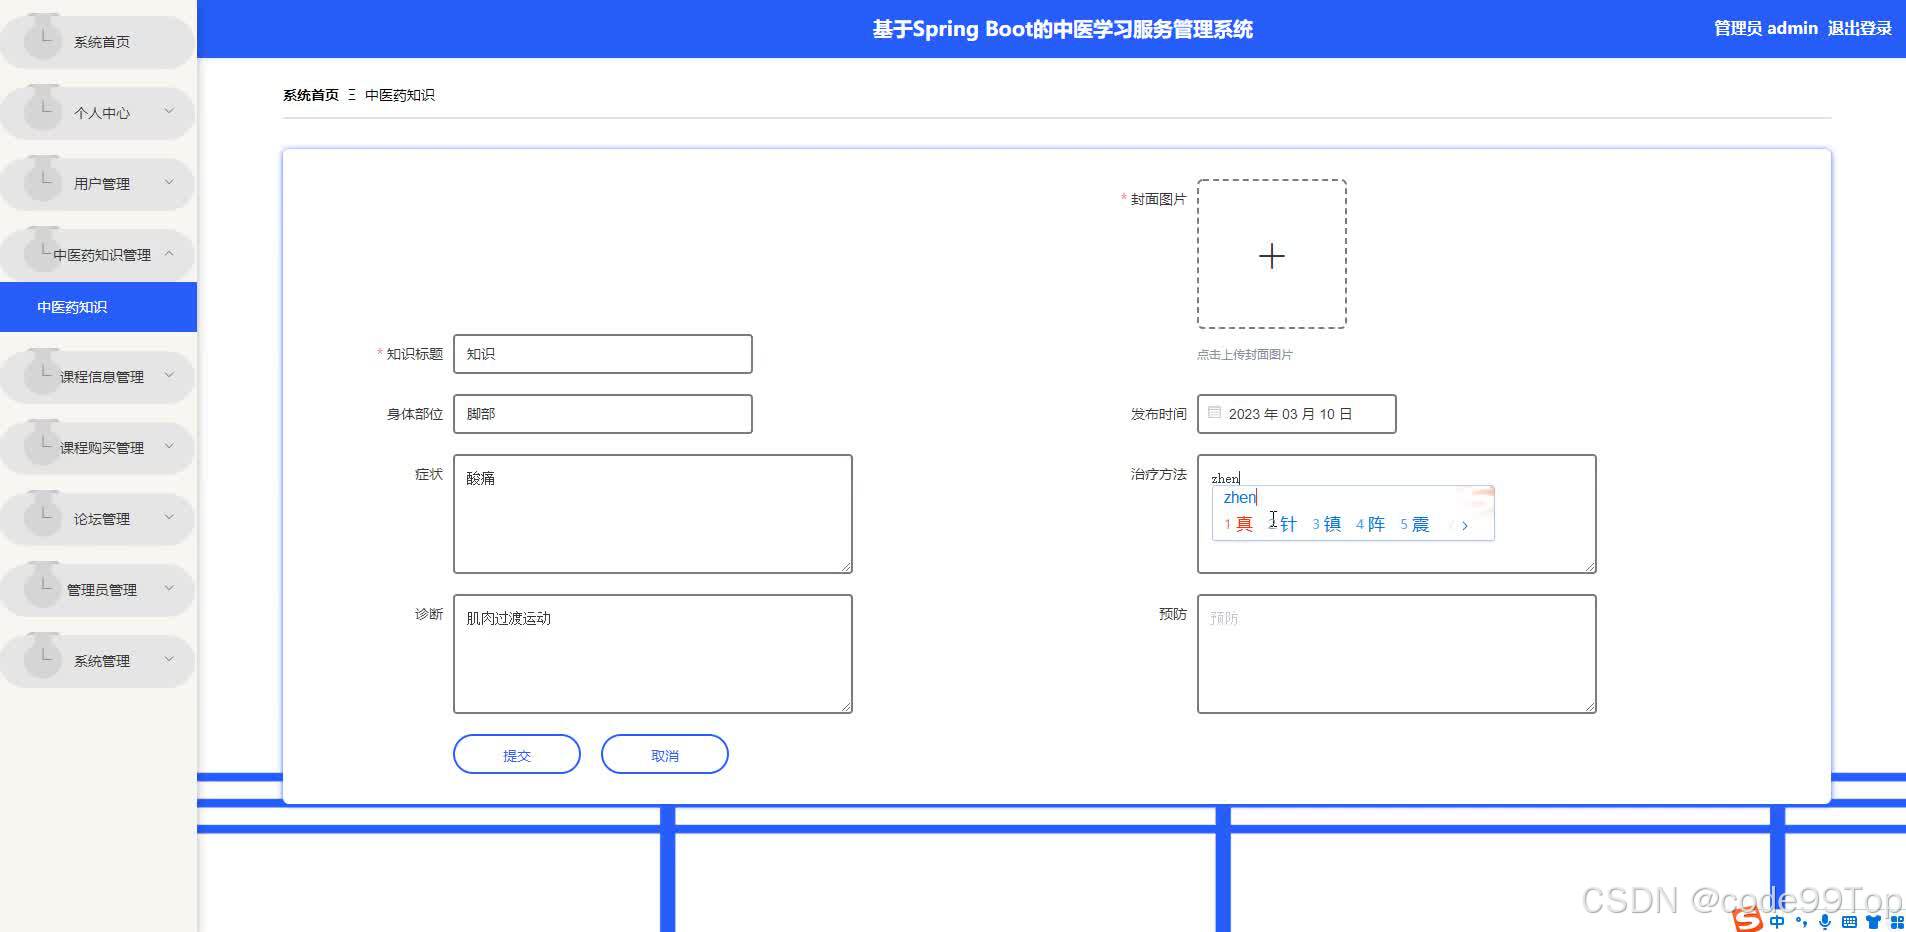The image size is (1906, 932).
Task: Choose IME candidate 3 镇
Action: (x=1326, y=524)
